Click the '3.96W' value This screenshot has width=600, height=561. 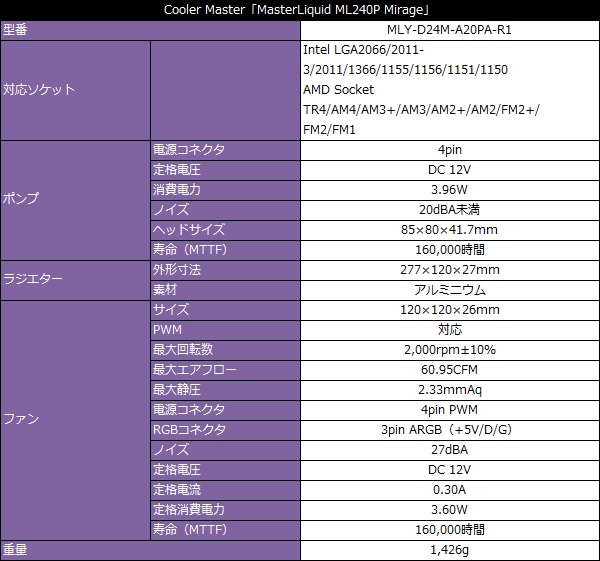449,189
